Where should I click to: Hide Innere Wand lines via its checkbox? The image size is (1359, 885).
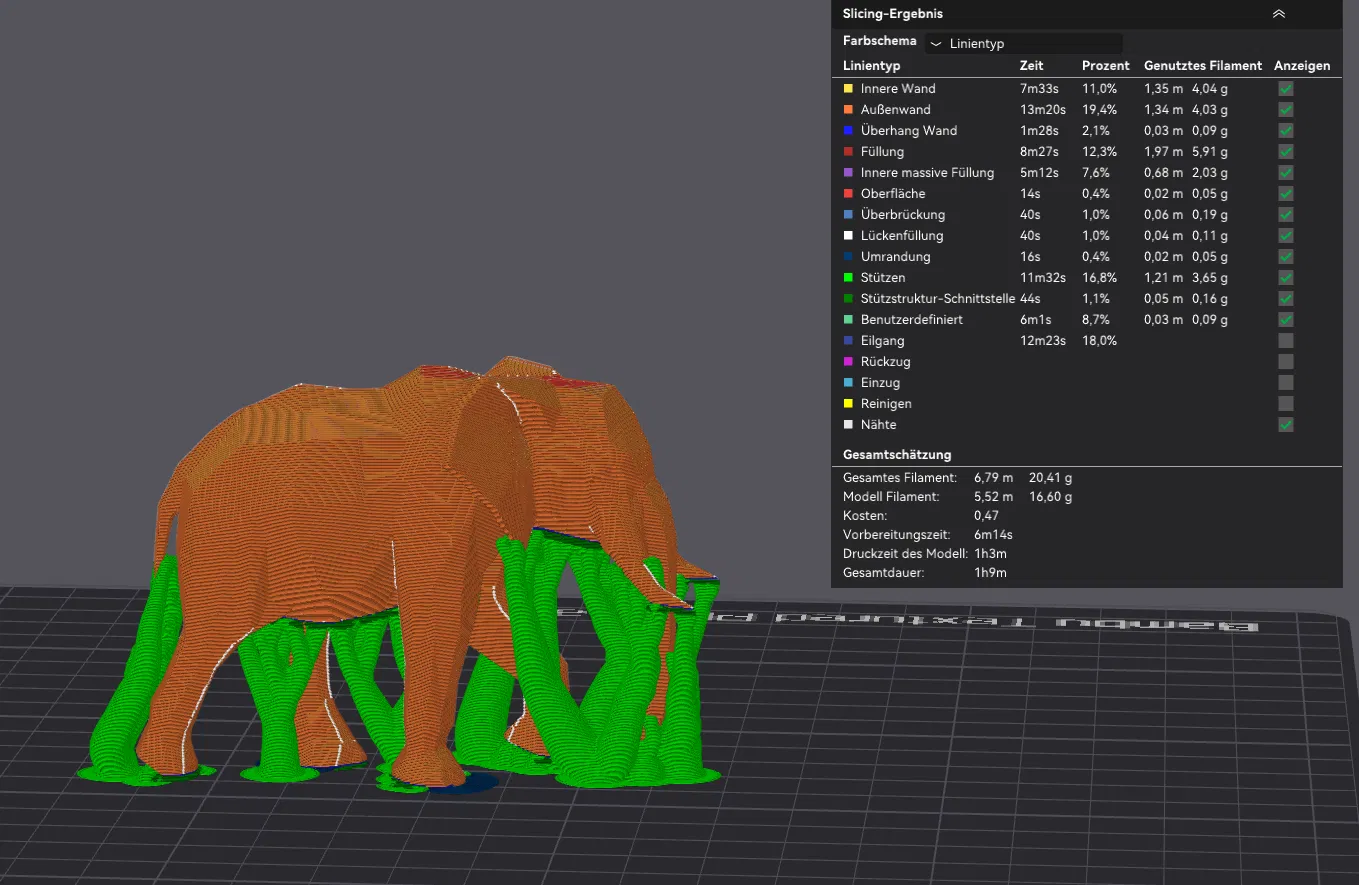[1286, 89]
